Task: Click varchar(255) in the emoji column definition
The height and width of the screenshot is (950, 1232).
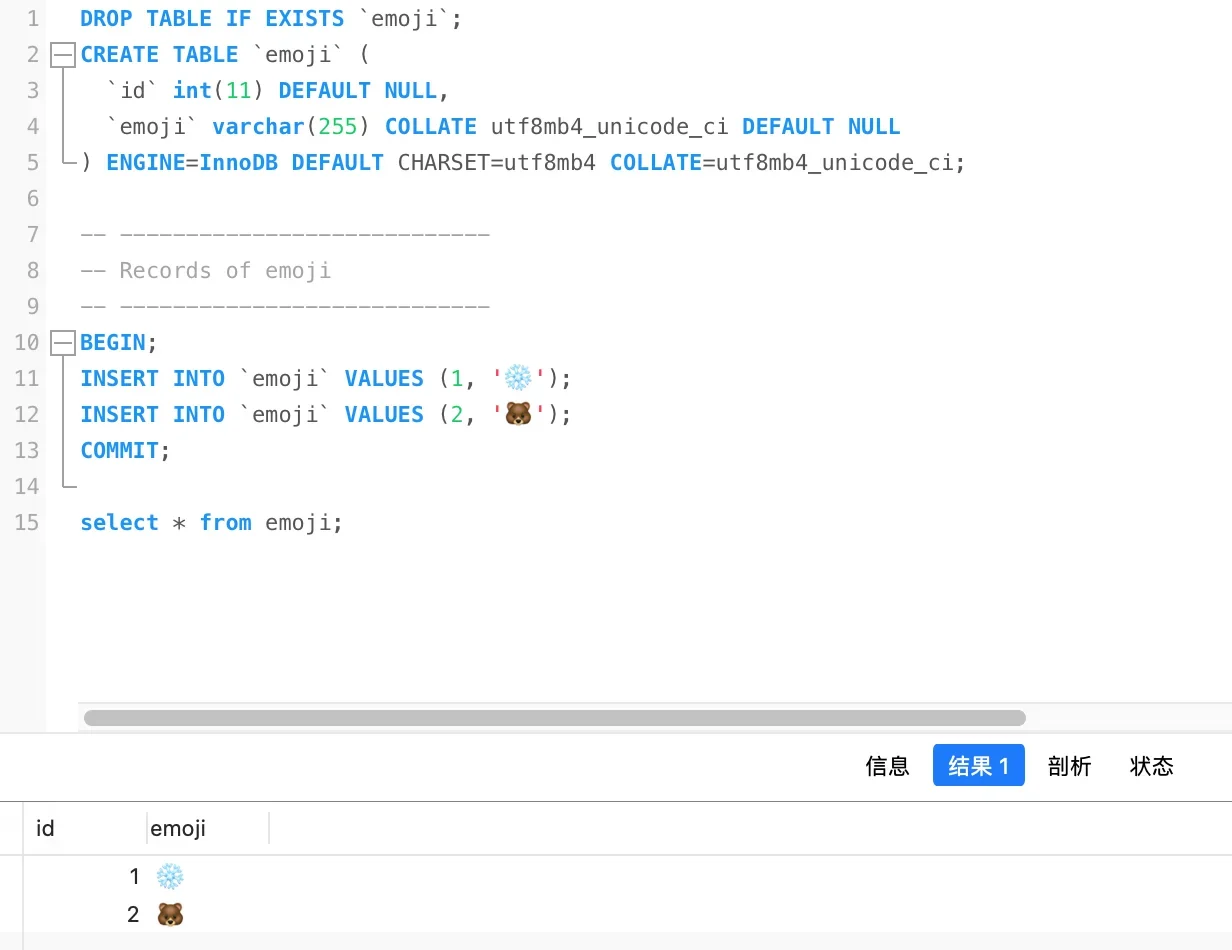Action: coord(291,127)
